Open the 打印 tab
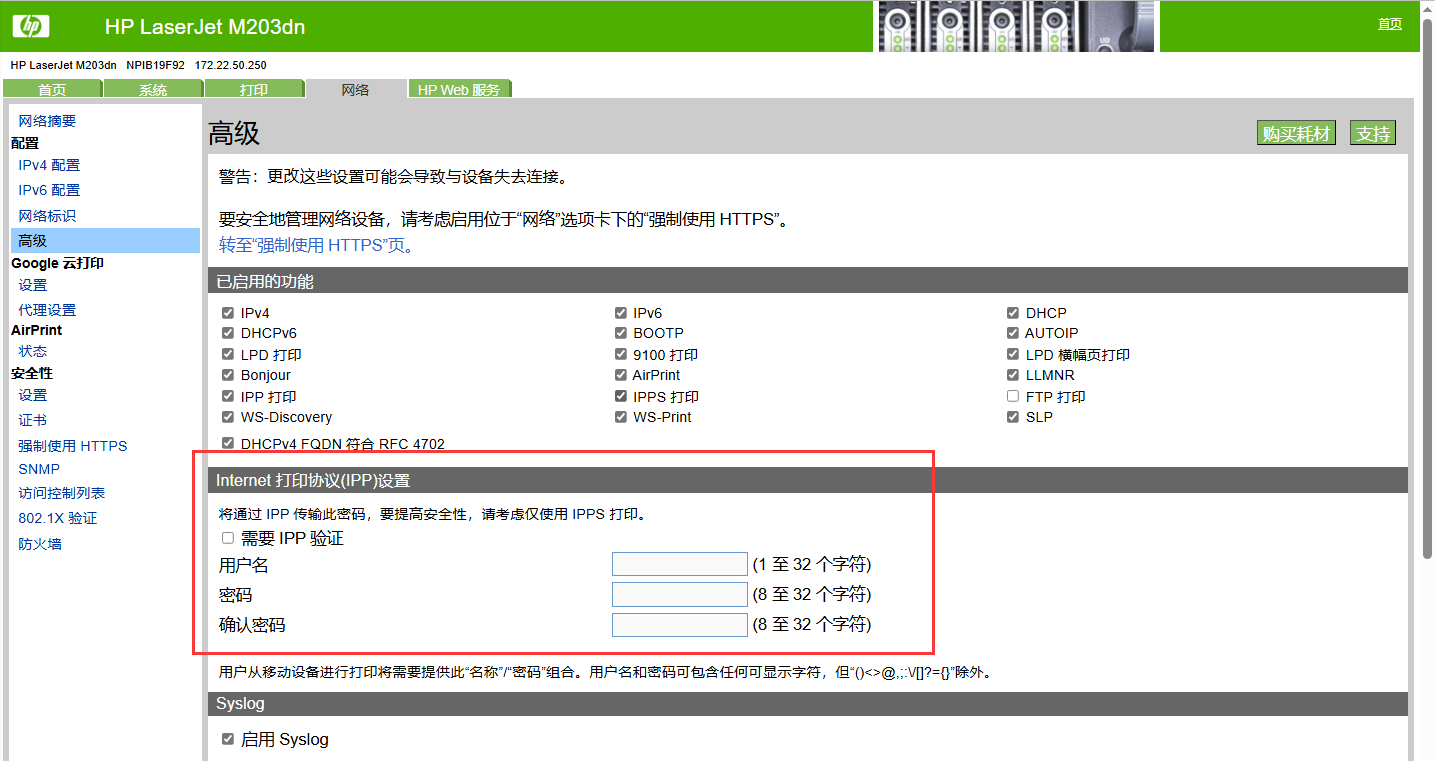This screenshot has height=761, width=1435. click(x=254, y=90)
